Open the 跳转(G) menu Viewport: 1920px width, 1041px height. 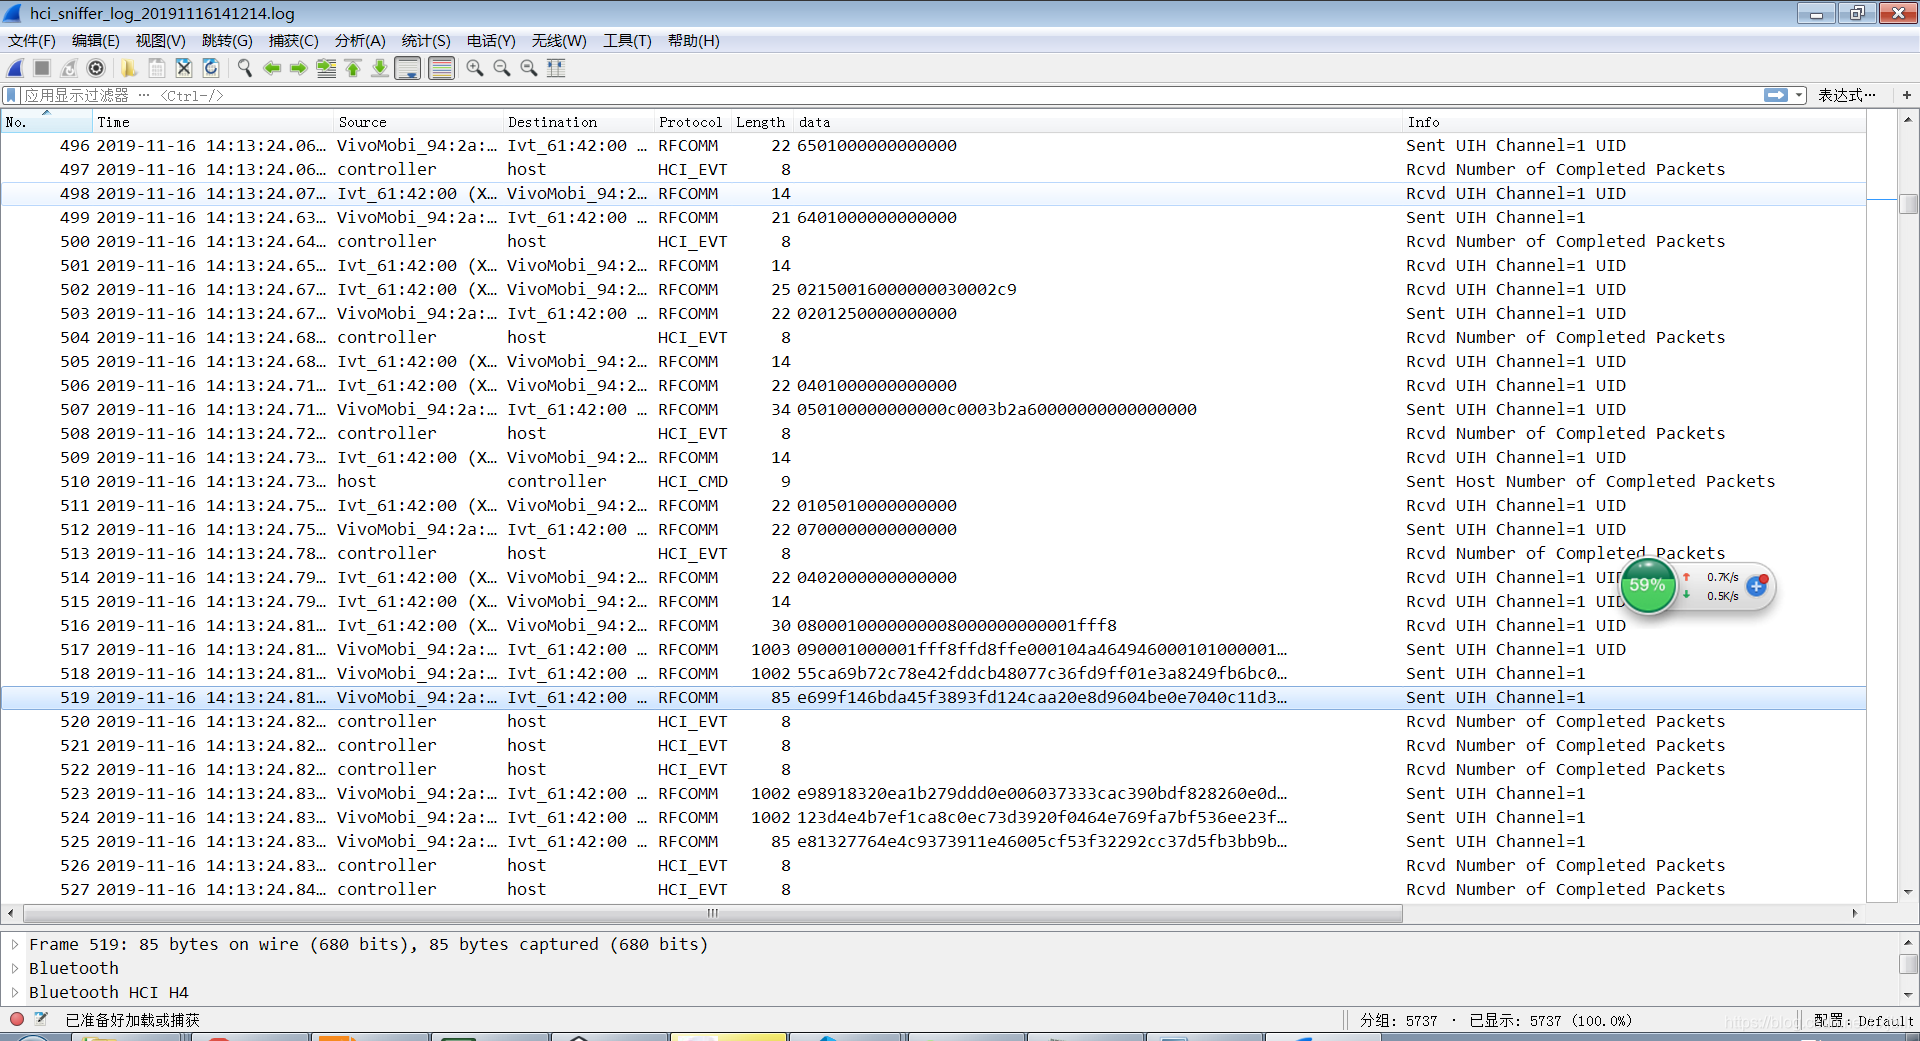[227, 41]
